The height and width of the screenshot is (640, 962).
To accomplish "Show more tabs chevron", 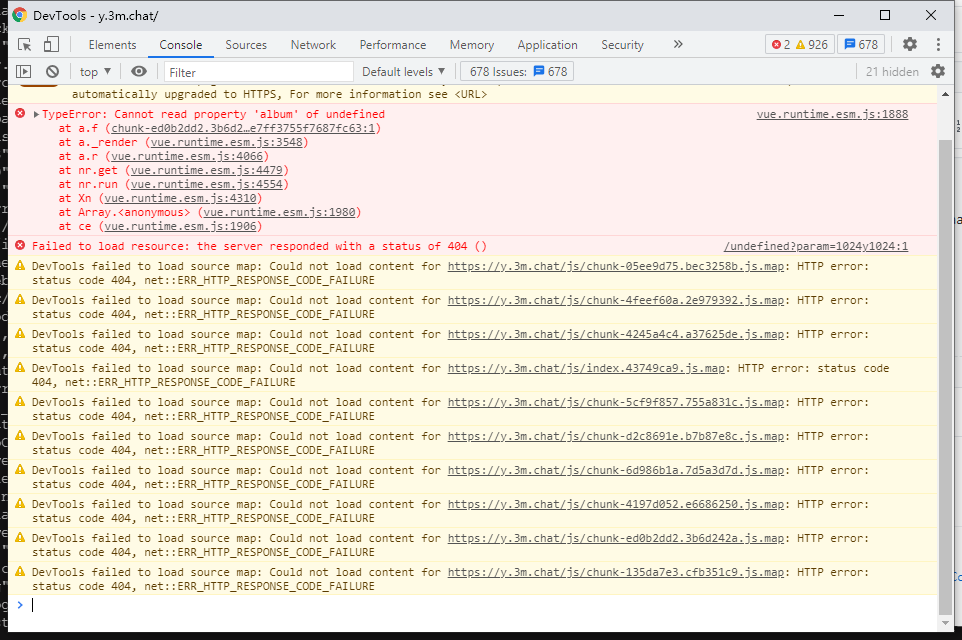I will pos(677,44).
